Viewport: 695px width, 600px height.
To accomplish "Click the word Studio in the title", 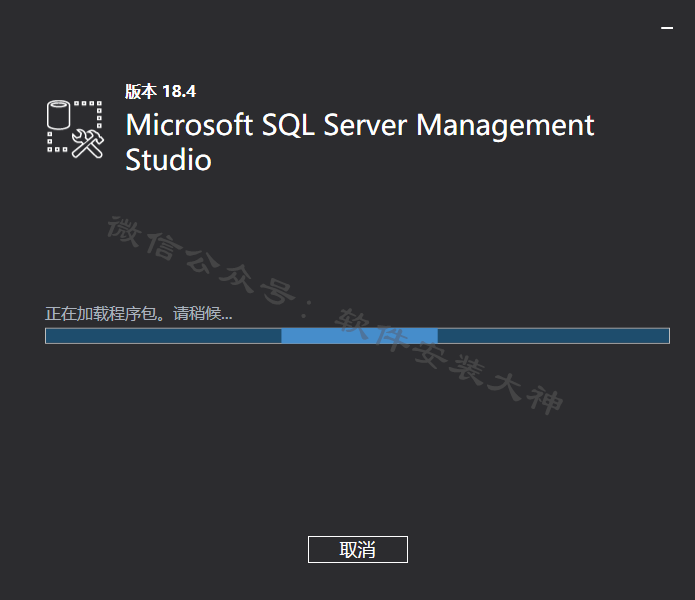I will point(168,160).
